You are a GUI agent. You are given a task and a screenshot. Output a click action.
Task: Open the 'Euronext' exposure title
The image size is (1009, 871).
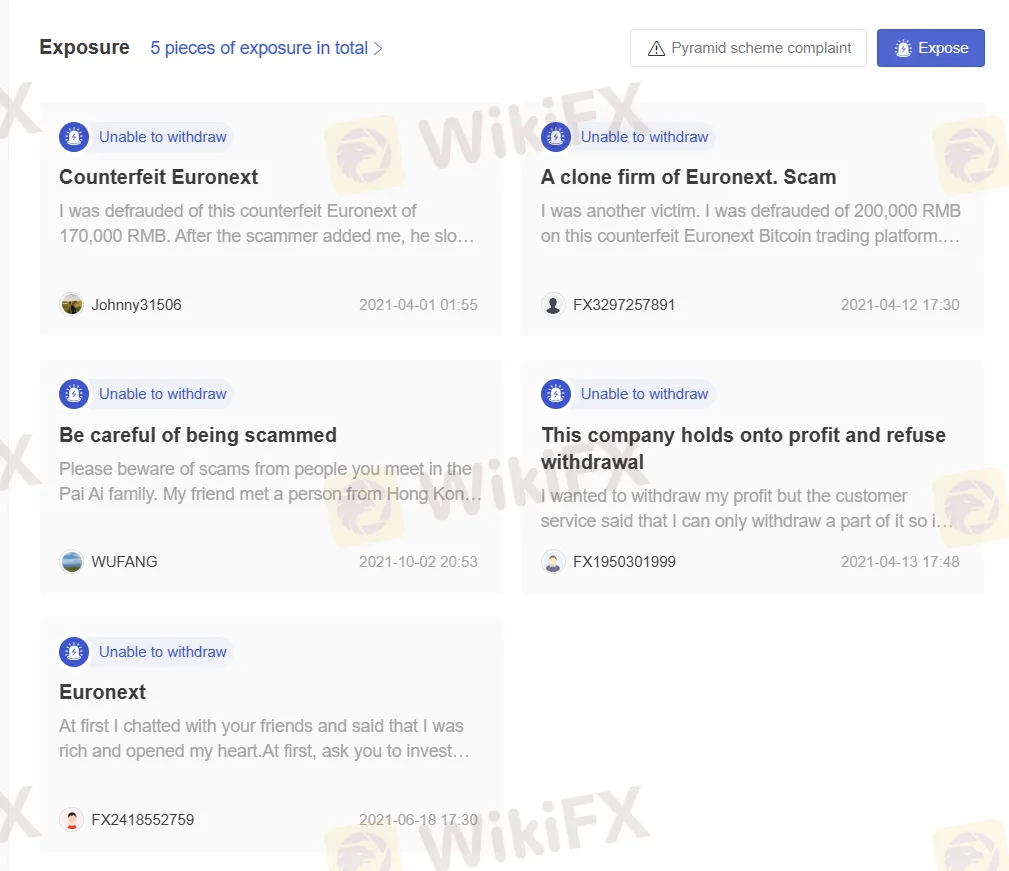[102, 692]
